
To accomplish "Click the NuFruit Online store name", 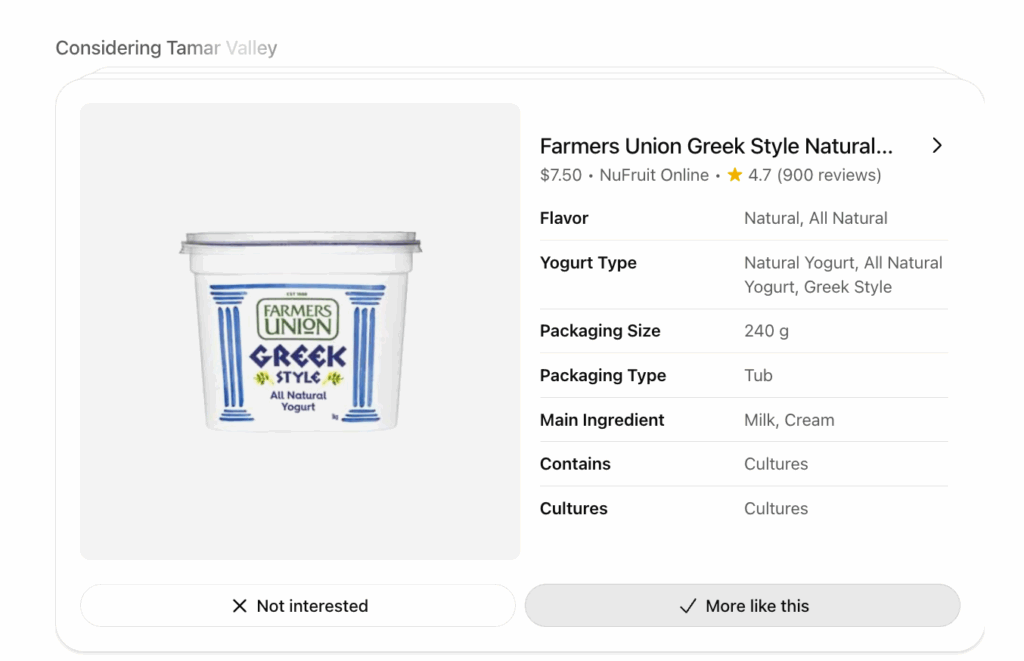I will pyautogui.click(x=654, y=175).
